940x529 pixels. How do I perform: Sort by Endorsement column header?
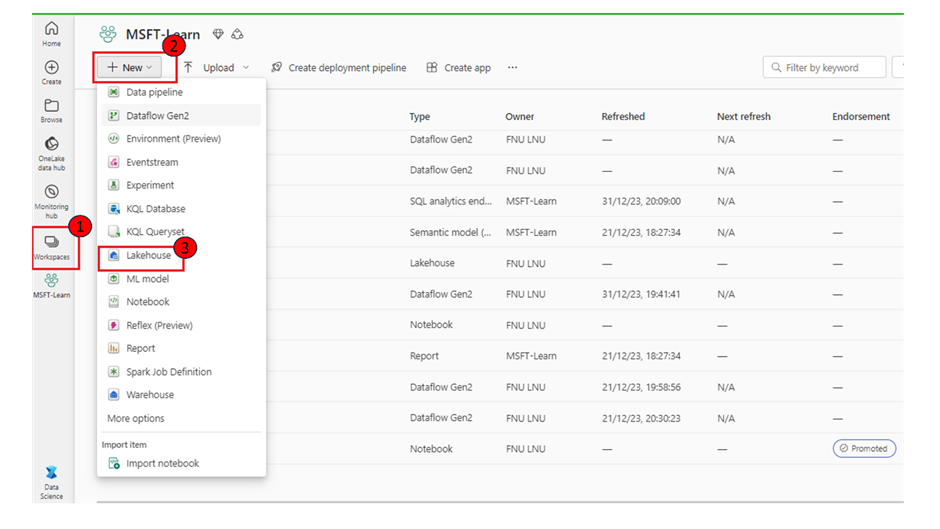[861, 116]
